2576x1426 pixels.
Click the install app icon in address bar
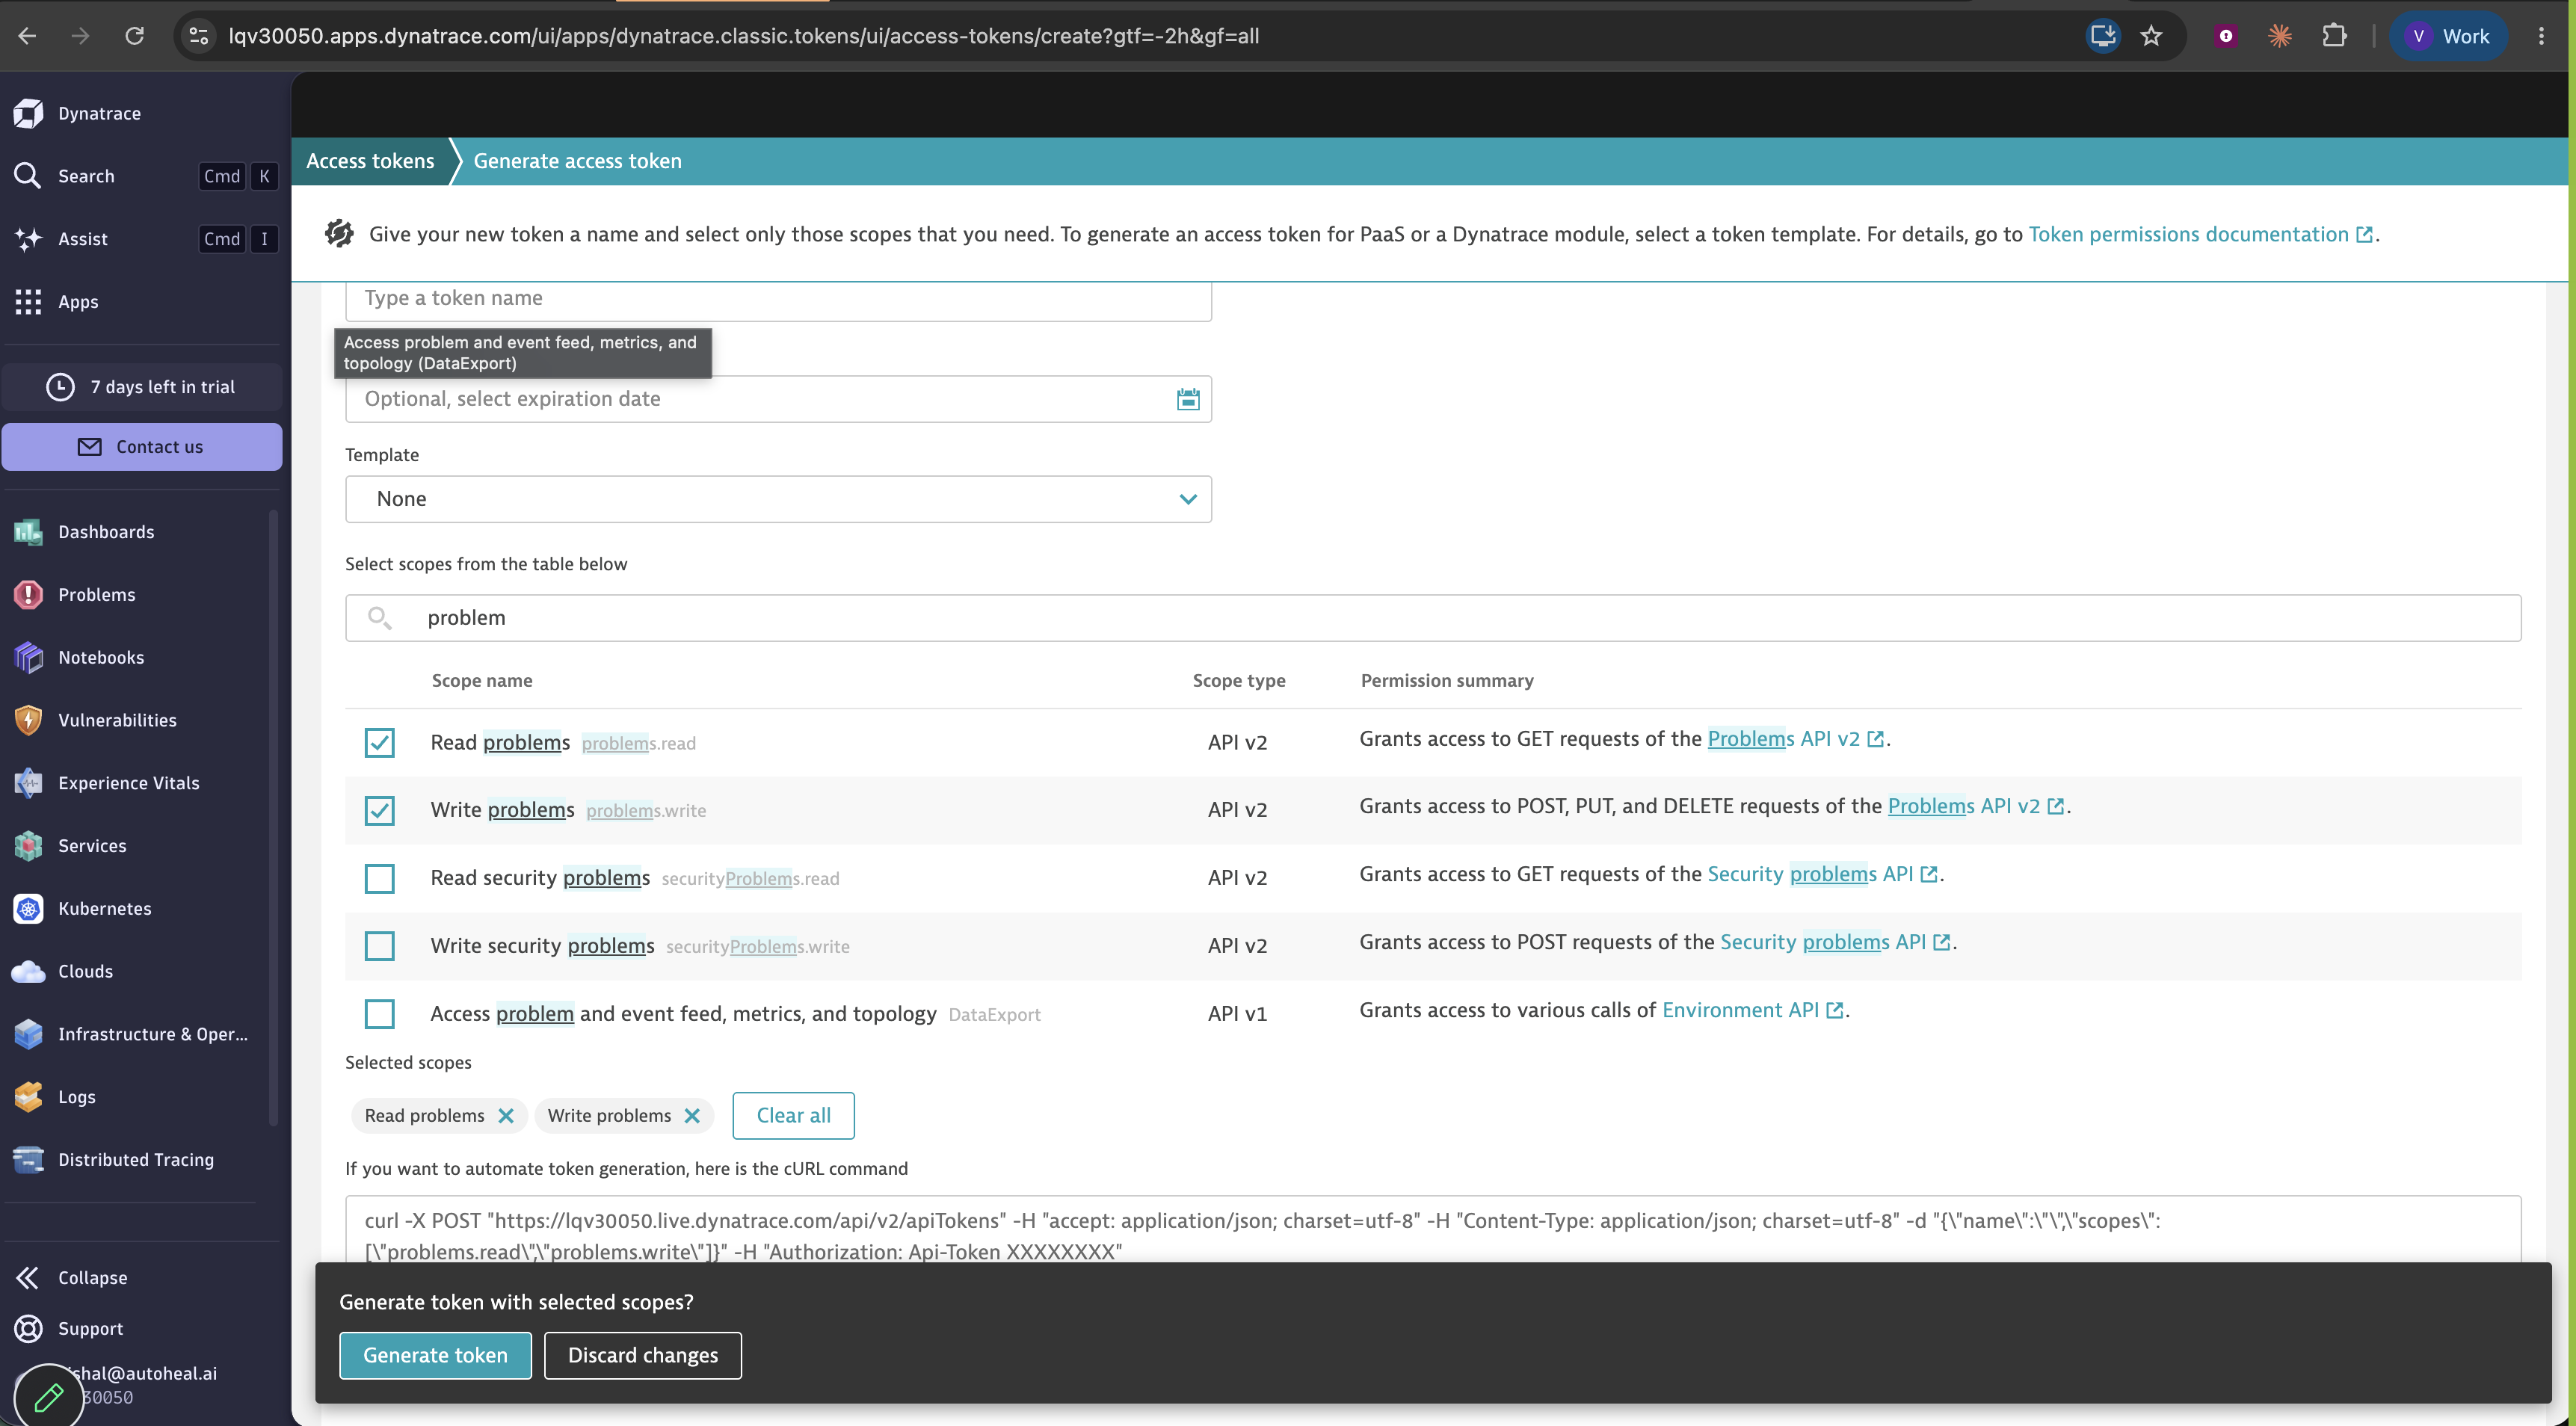click(2103, 36)
